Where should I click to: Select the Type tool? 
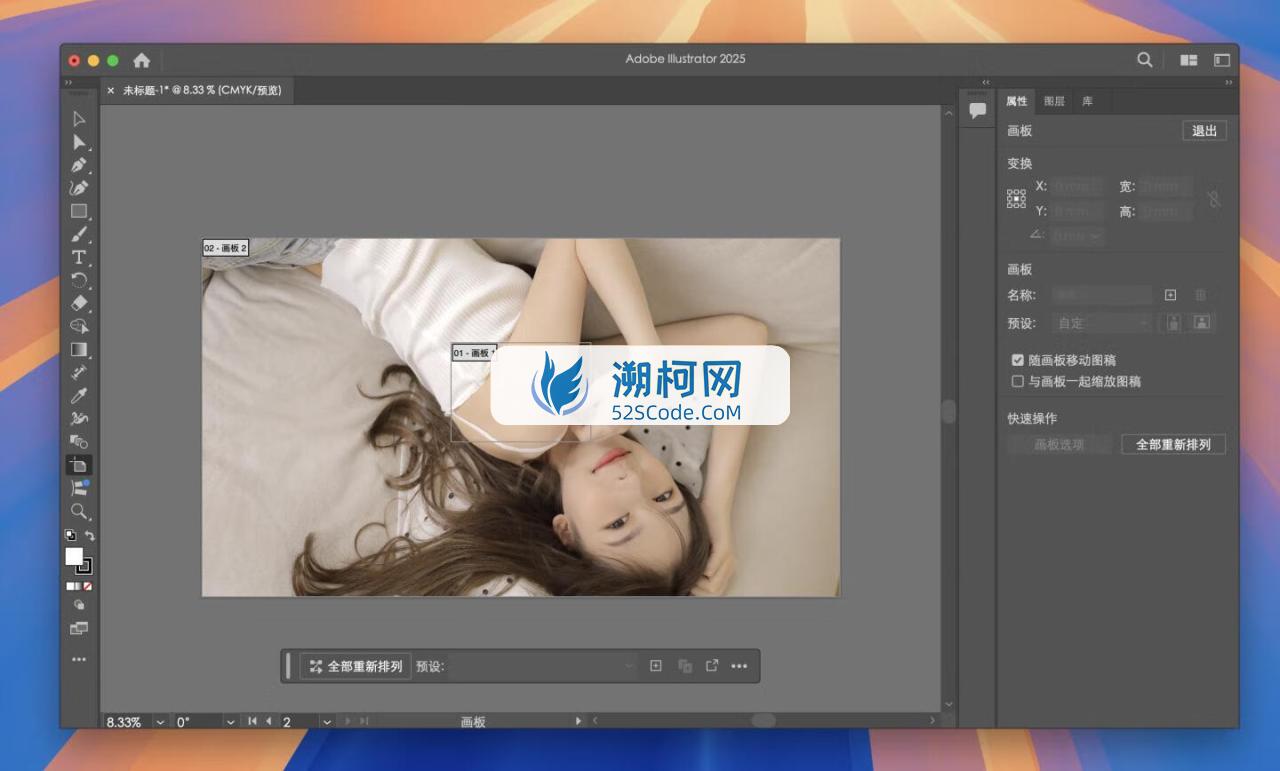(79, 257)
